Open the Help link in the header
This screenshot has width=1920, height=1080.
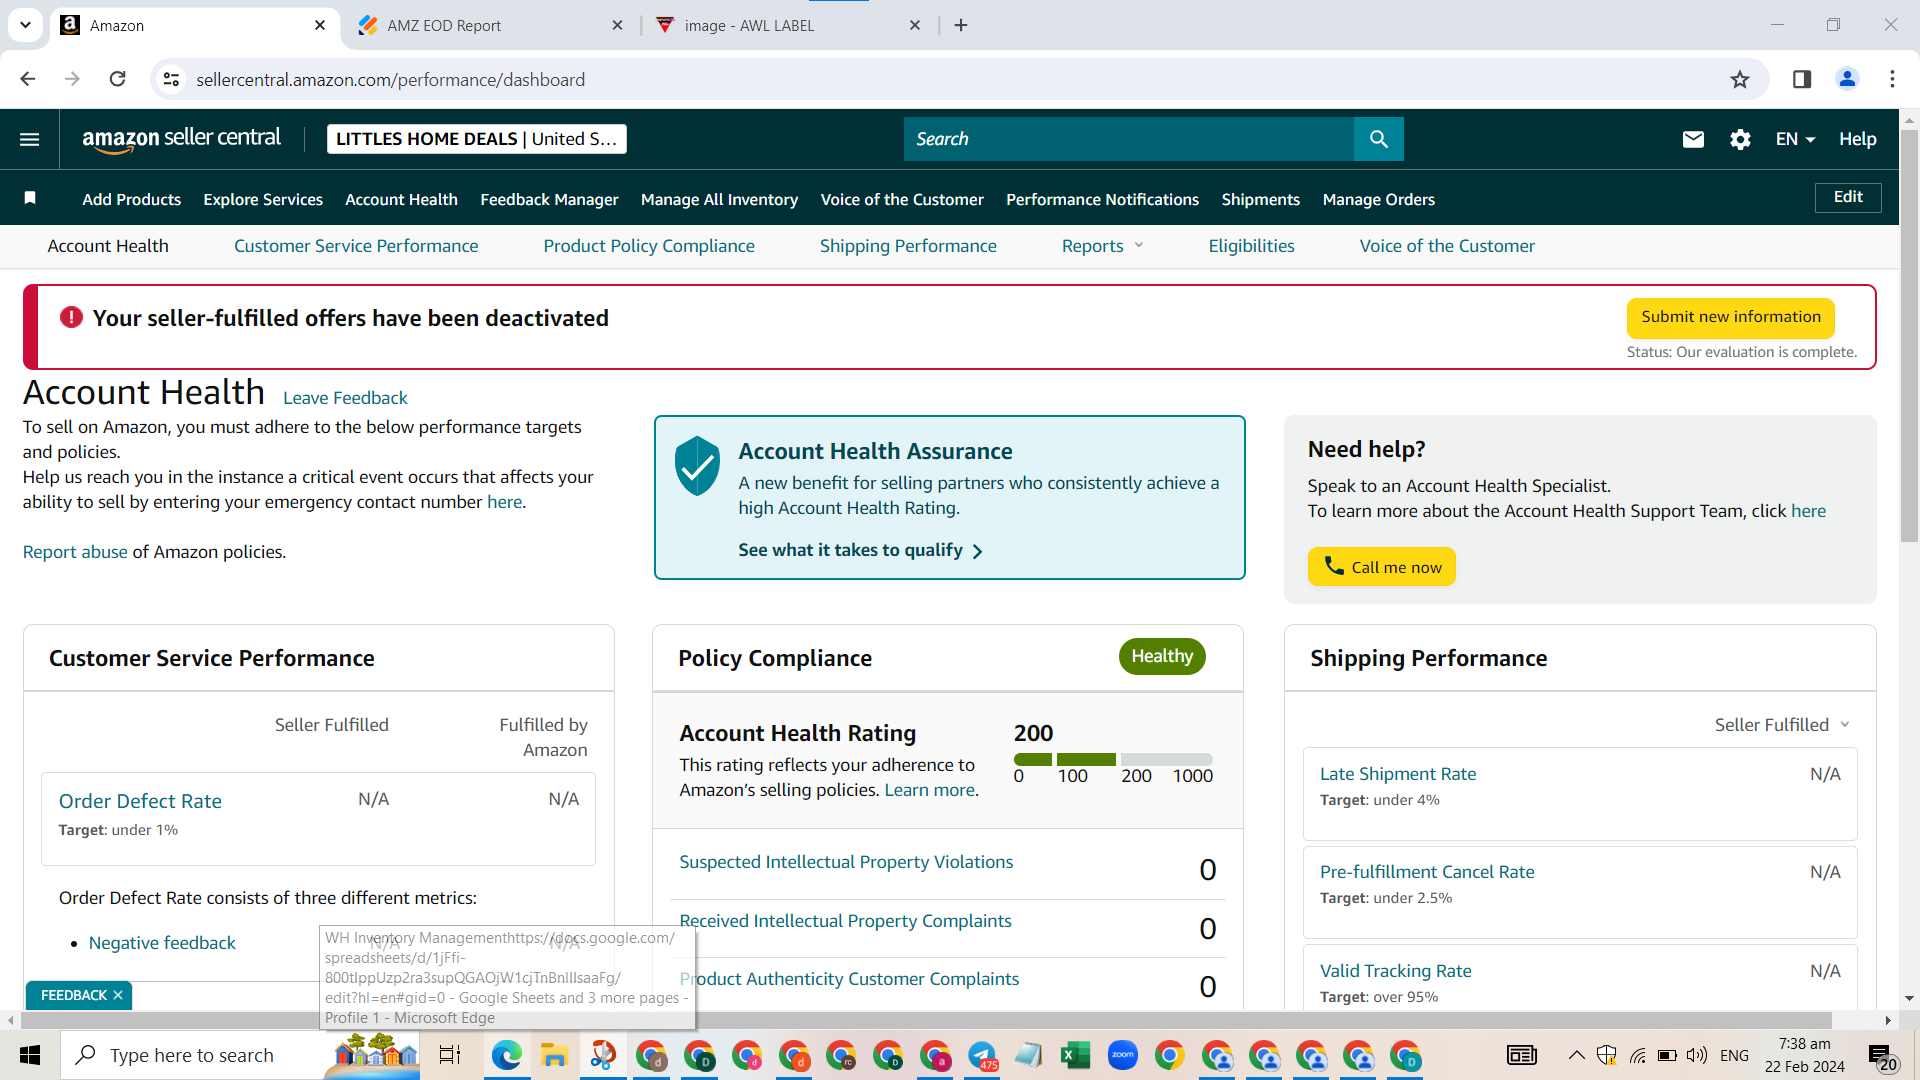pos(1857,139)
